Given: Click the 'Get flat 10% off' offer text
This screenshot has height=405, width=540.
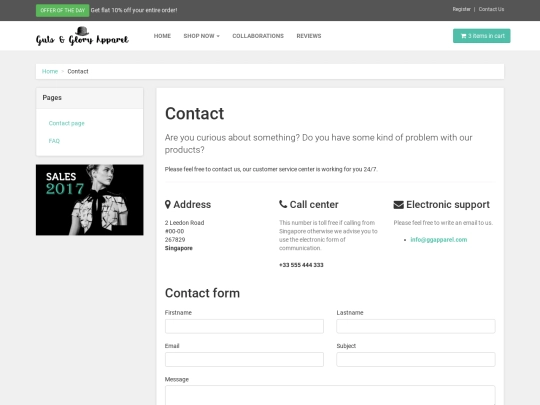Looking at the screenshot, I should 134,10.
